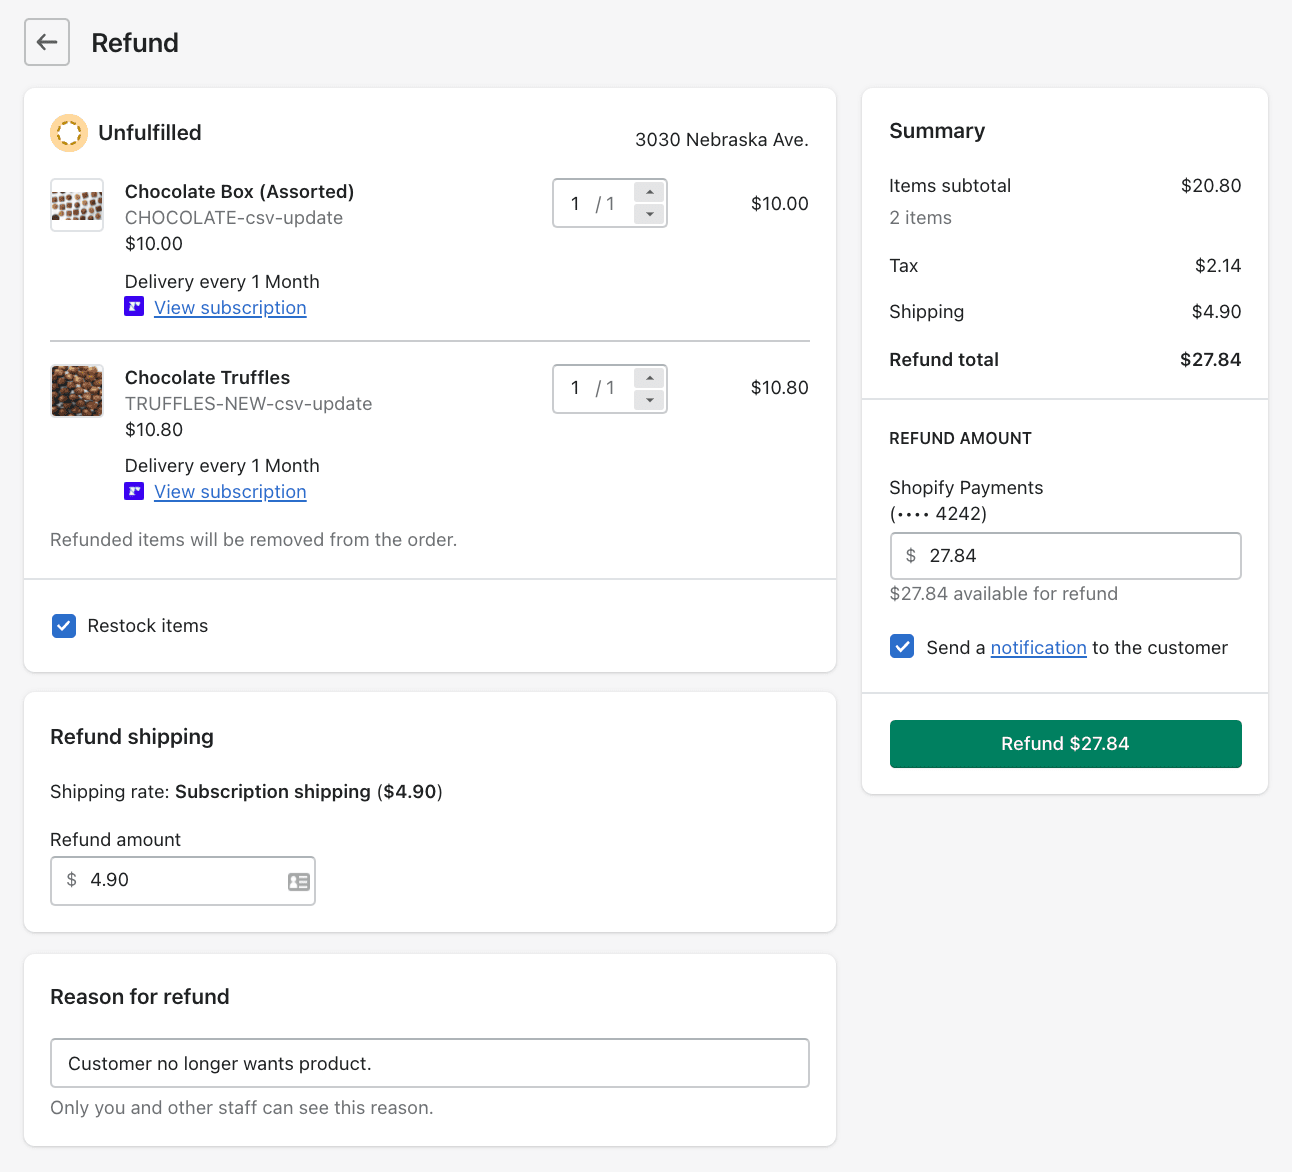This screenshot has height=1172, width=1292.
Task: Open the notification link in Summary
Action: pos(1038,648)
